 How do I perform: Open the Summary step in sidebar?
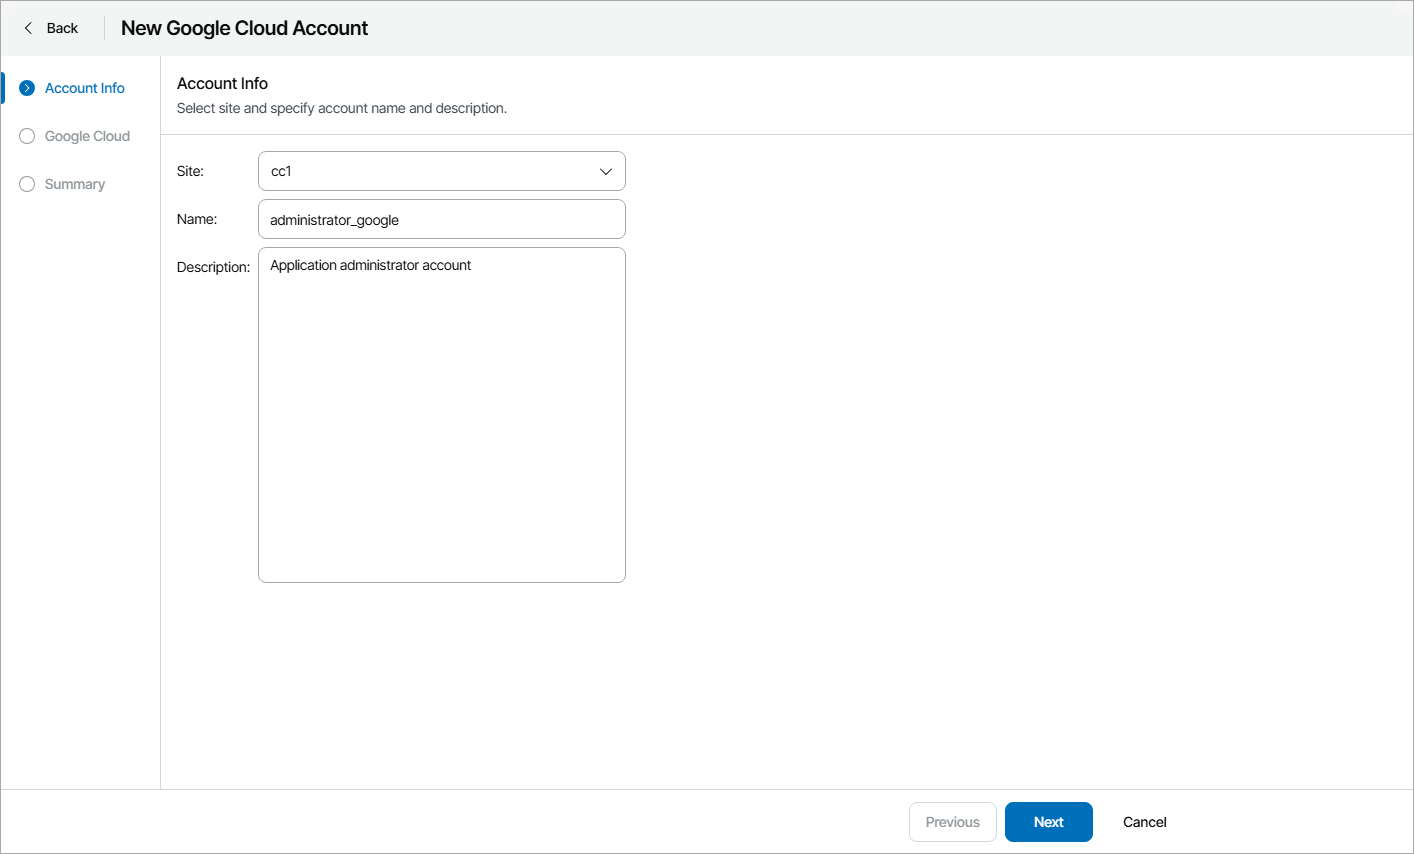tap(74, 184)
